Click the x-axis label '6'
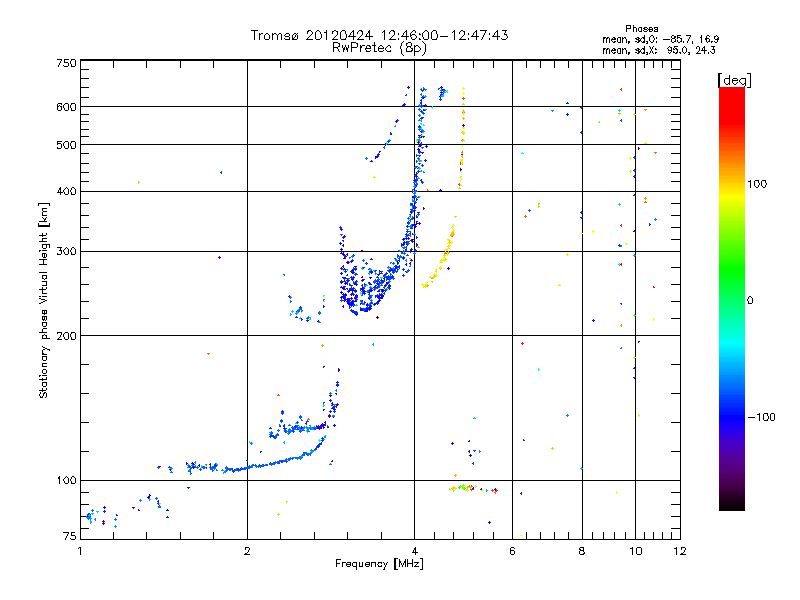This screenshot has height=600, width=800. [x=512, y=551]
